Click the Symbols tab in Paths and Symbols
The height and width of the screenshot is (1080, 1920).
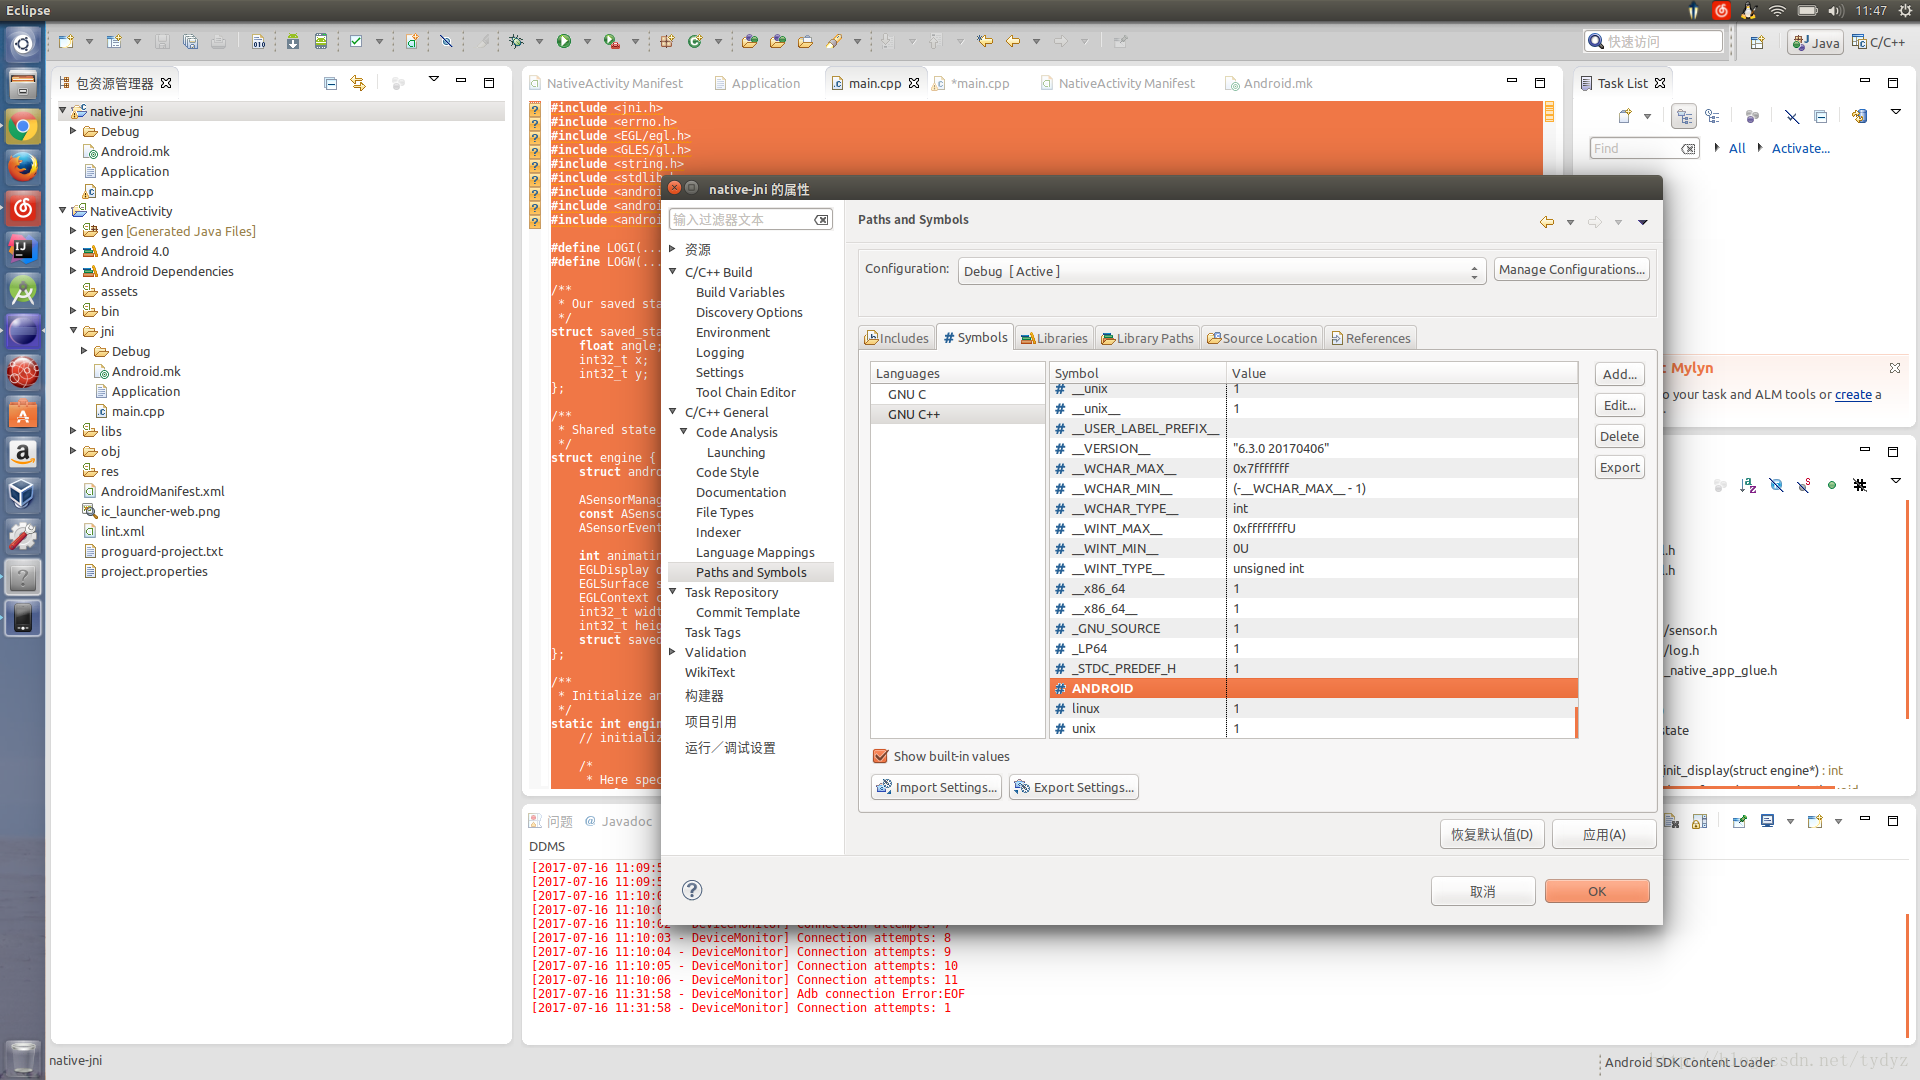coord(975,338)
